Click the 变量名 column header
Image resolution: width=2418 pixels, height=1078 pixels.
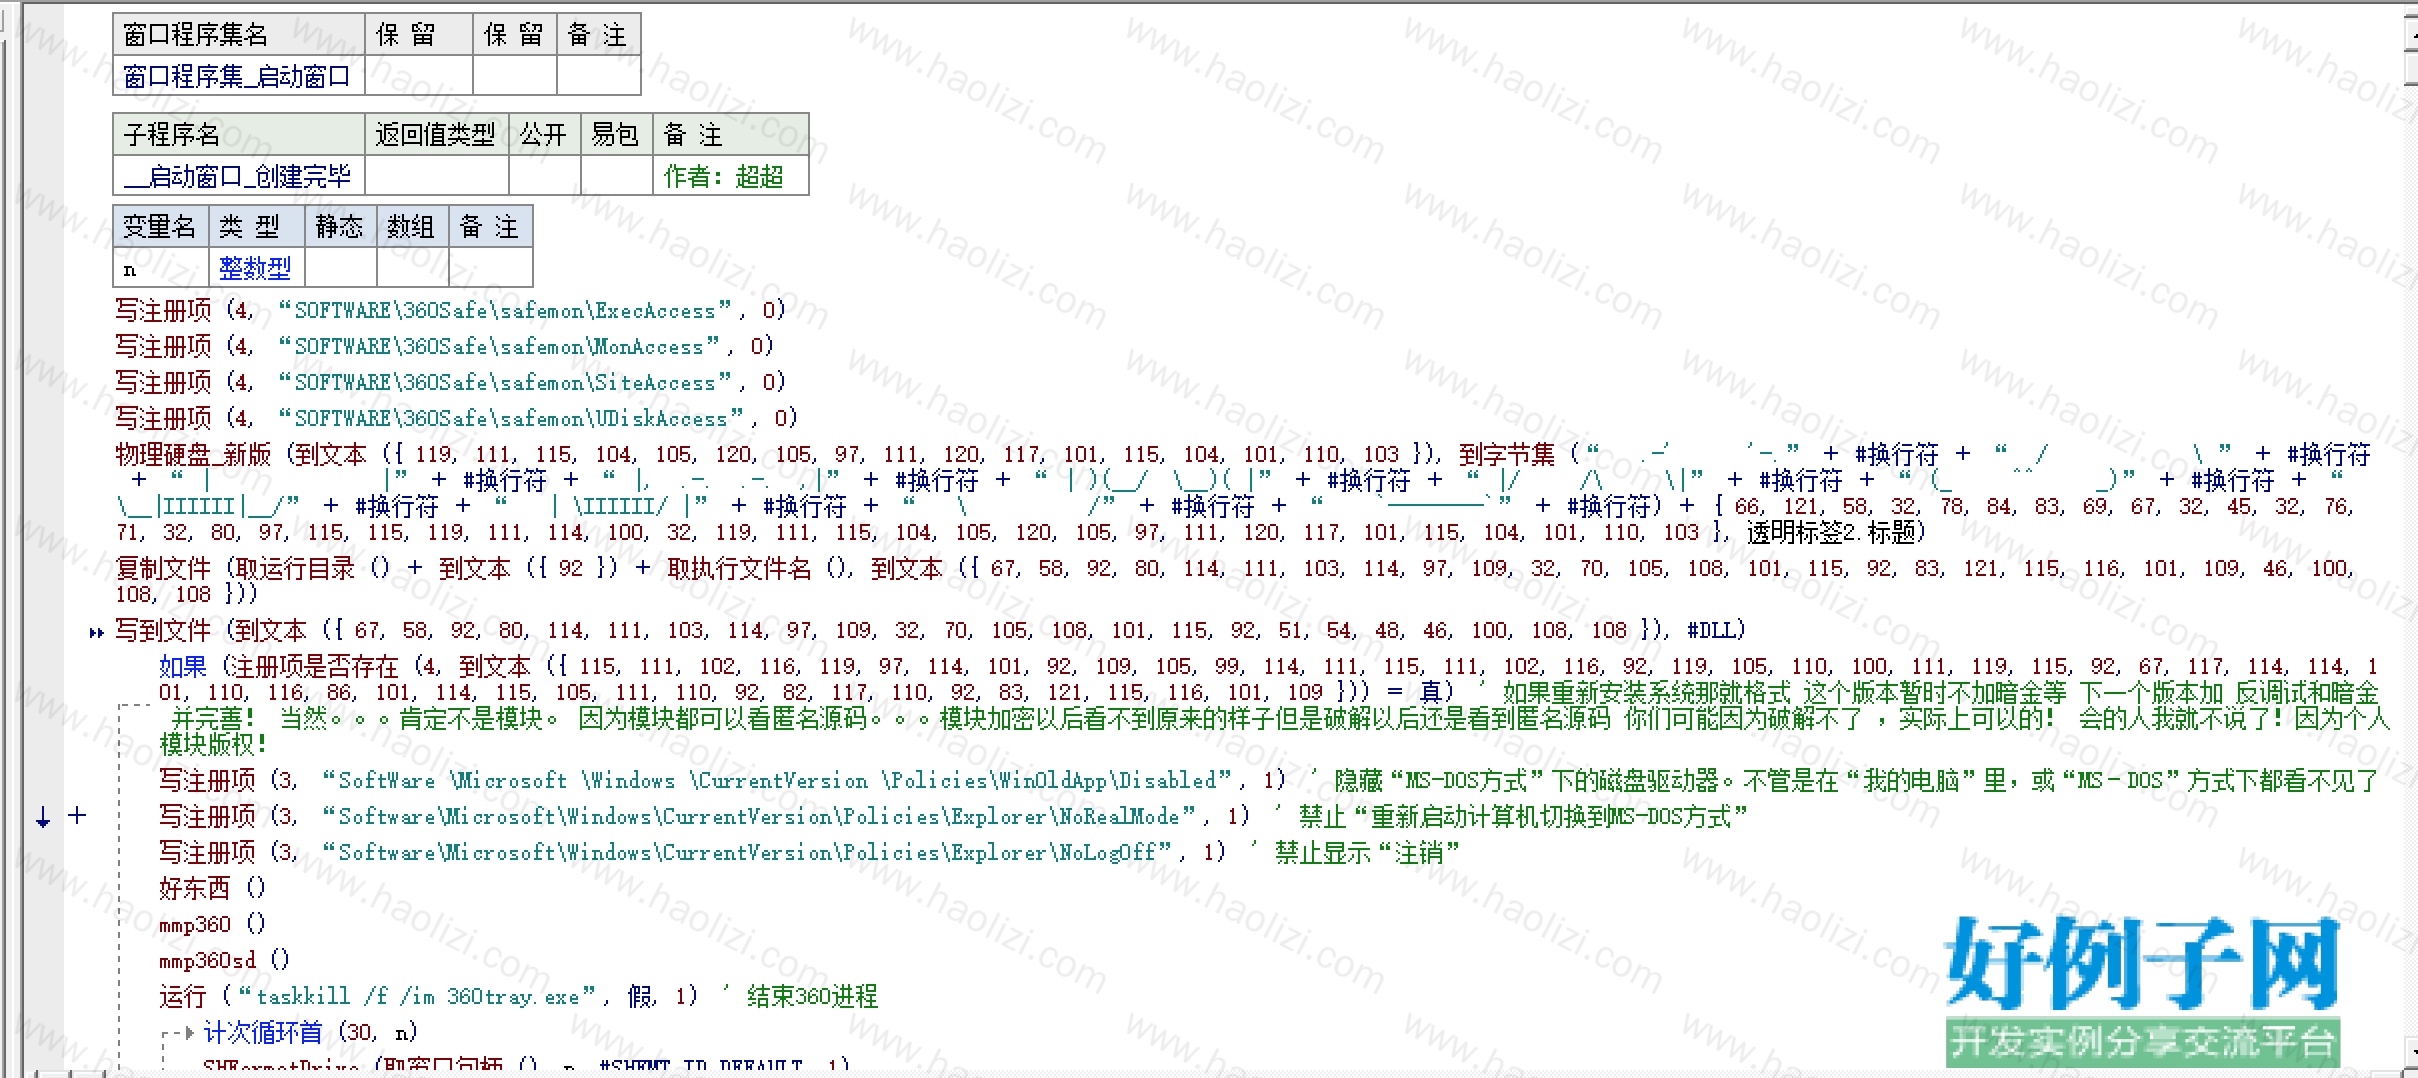[160, 227]
